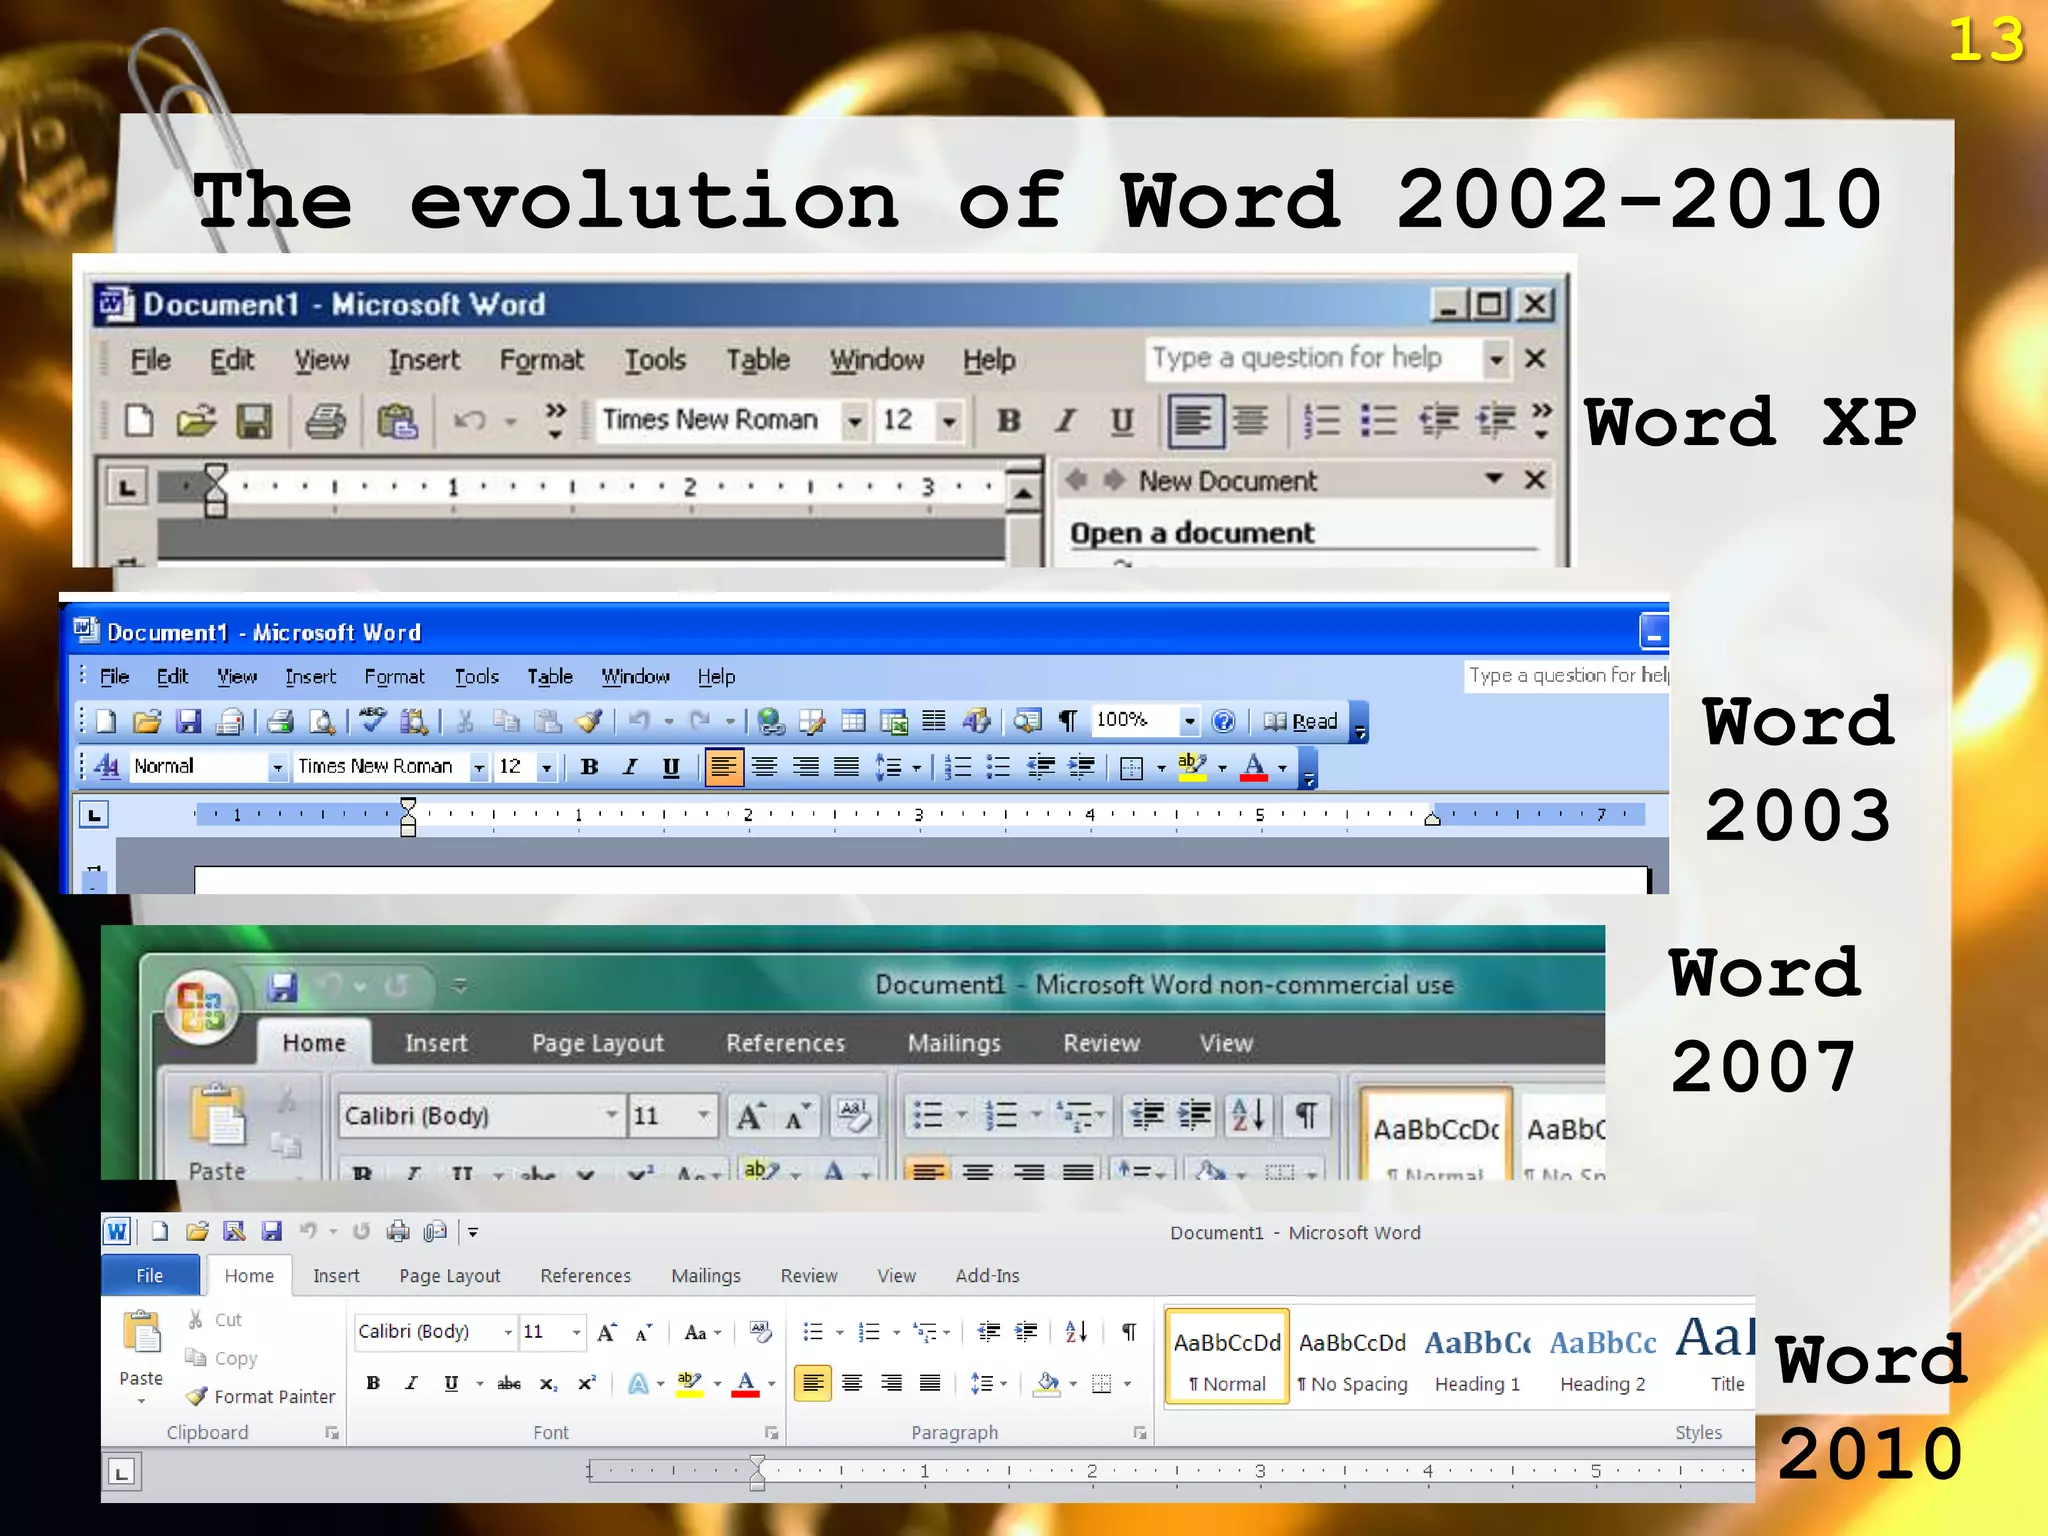
Task: Click the Highlight color button in Word 2003
Action: [x=1192, y=767]
